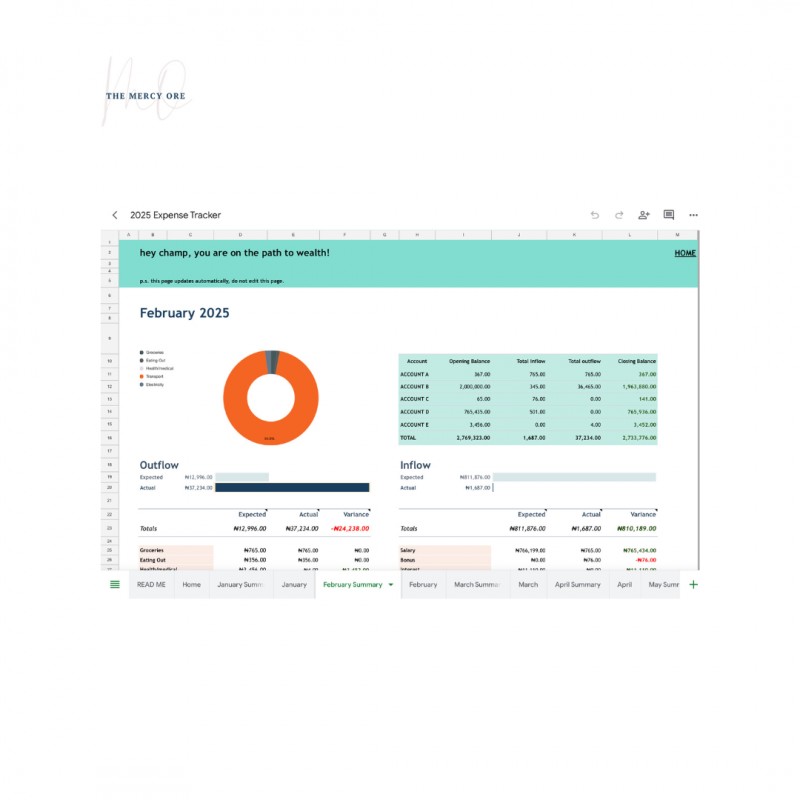
Task: Follow the HOME link in banner
Action: click(685, 253)
